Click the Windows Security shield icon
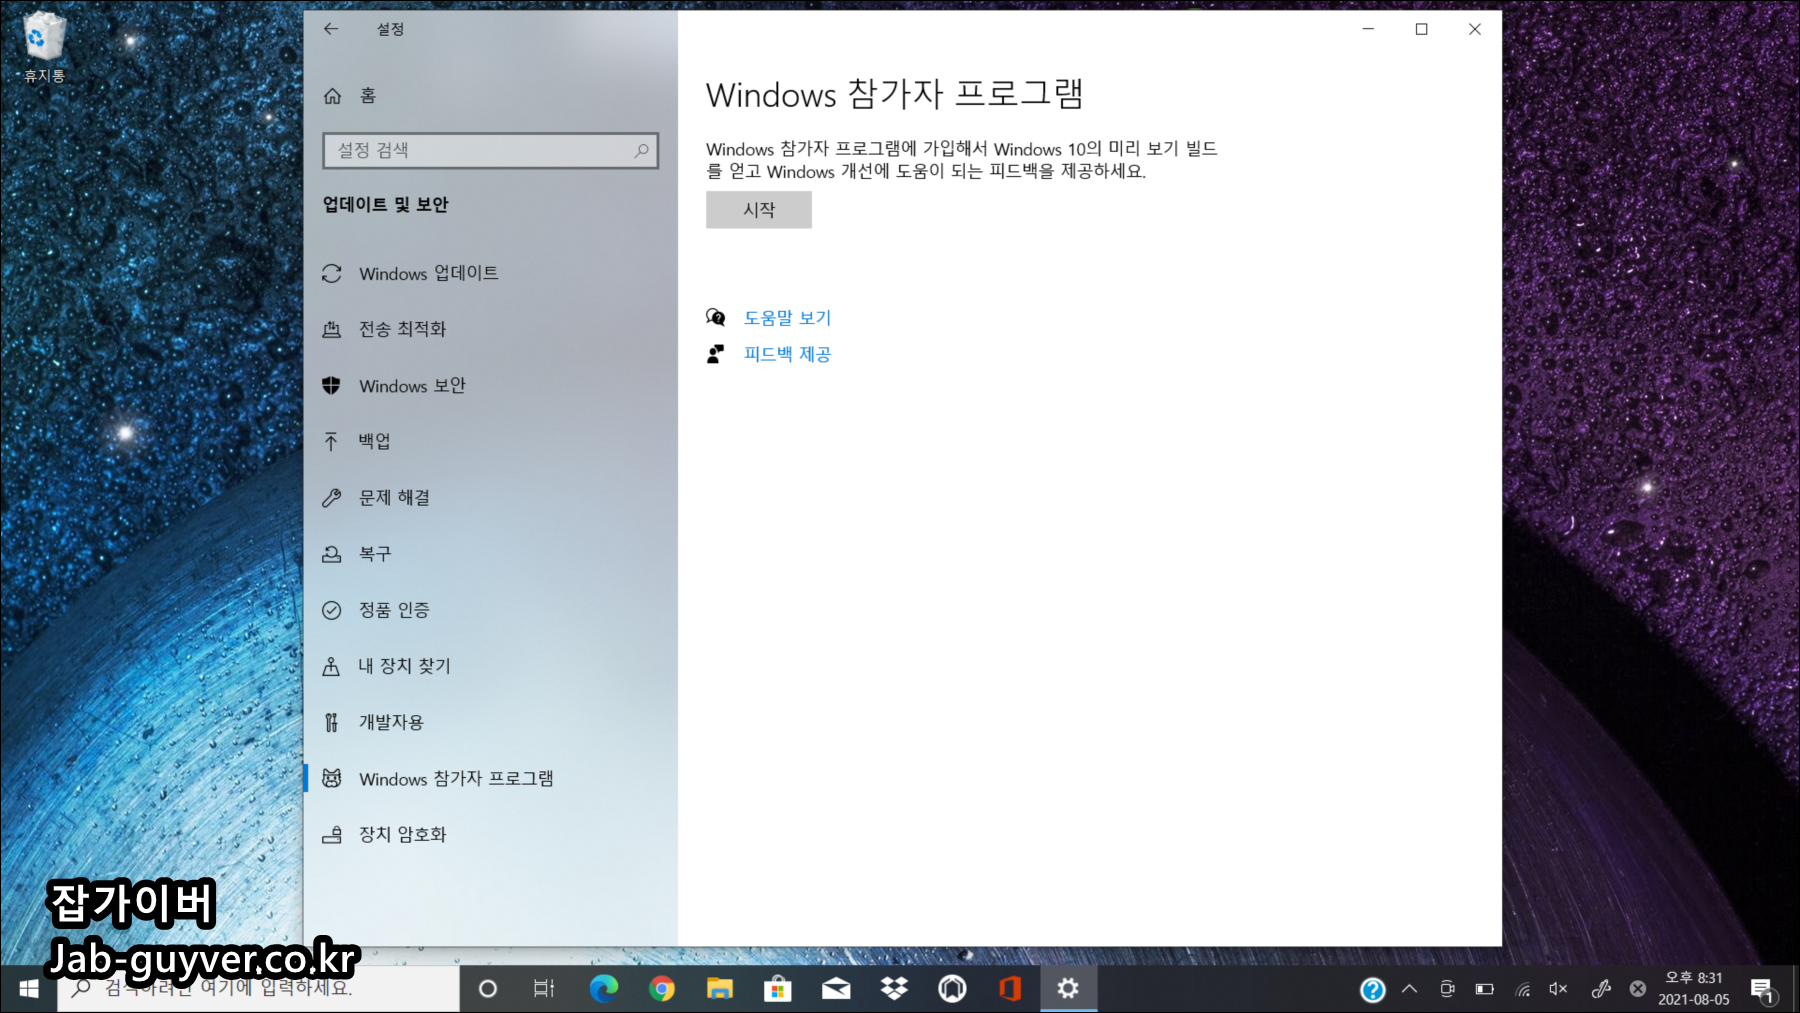This screenshot has height=1013, width=1800. (332, 385)
